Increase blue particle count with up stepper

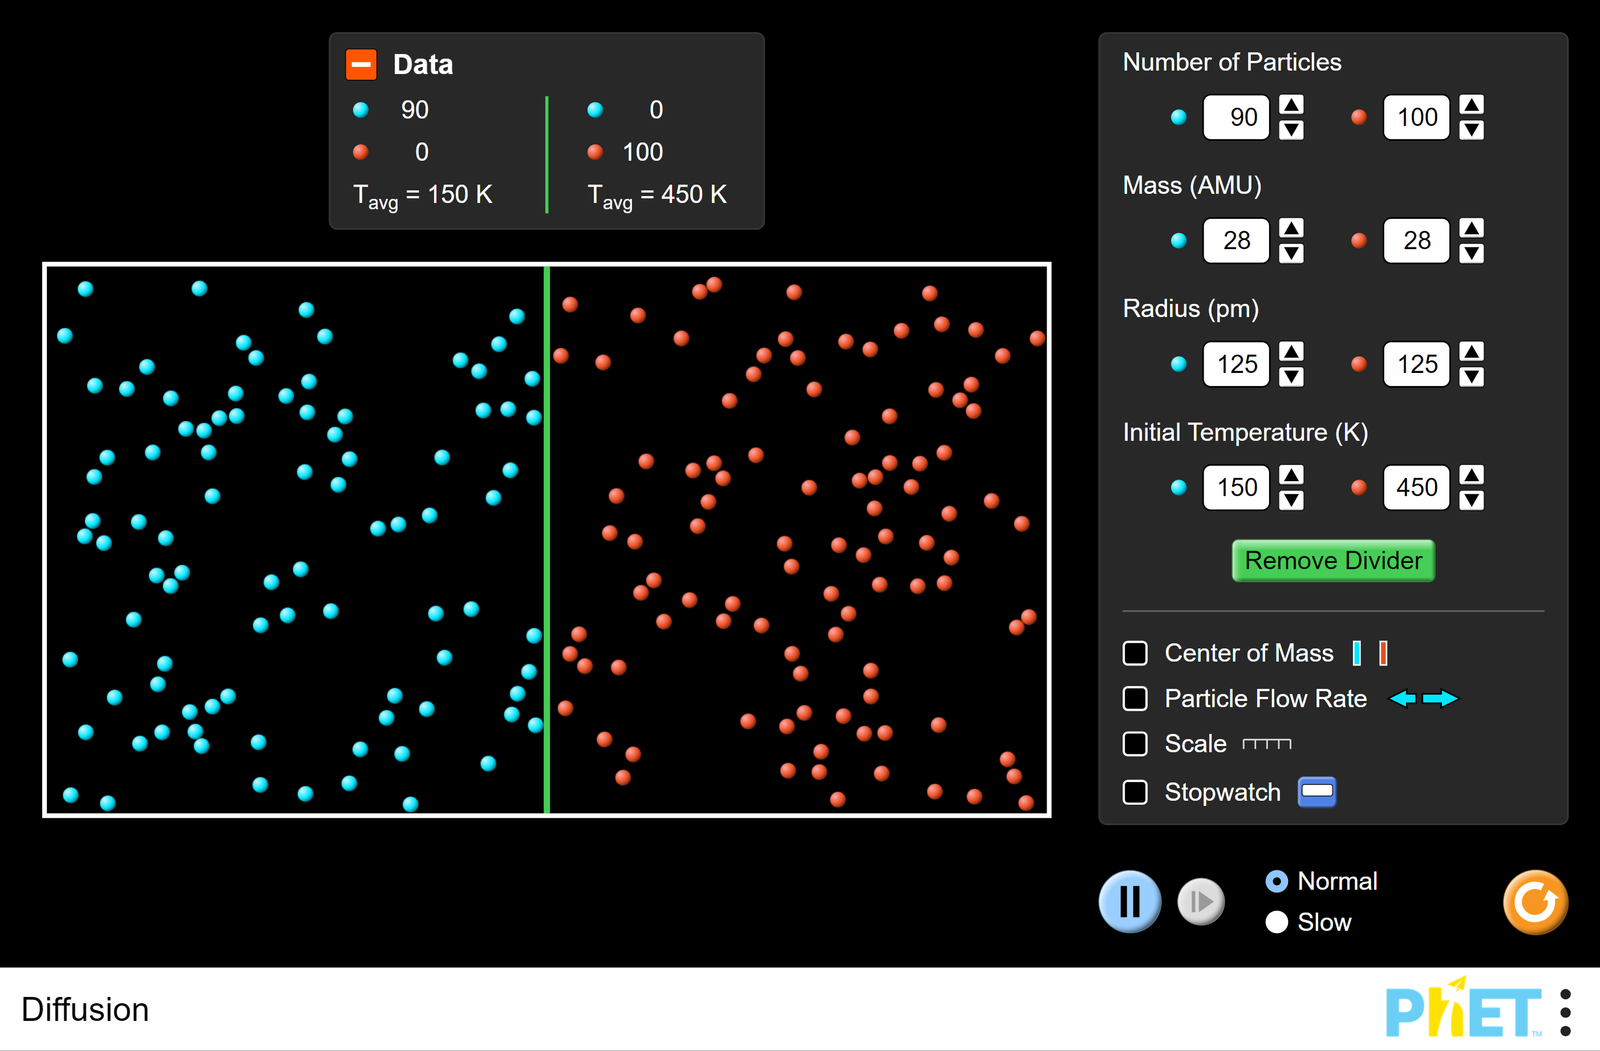1290,106
